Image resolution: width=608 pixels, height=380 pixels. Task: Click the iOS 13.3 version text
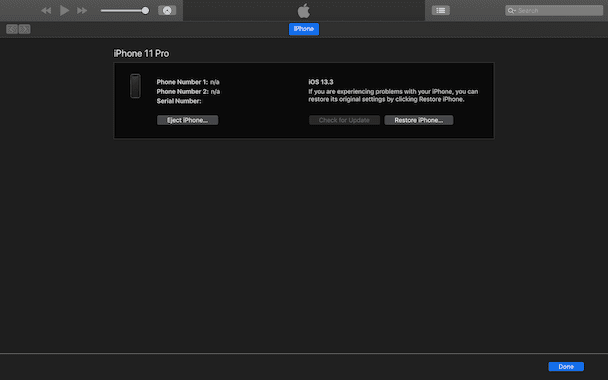(x=321, y=82)
